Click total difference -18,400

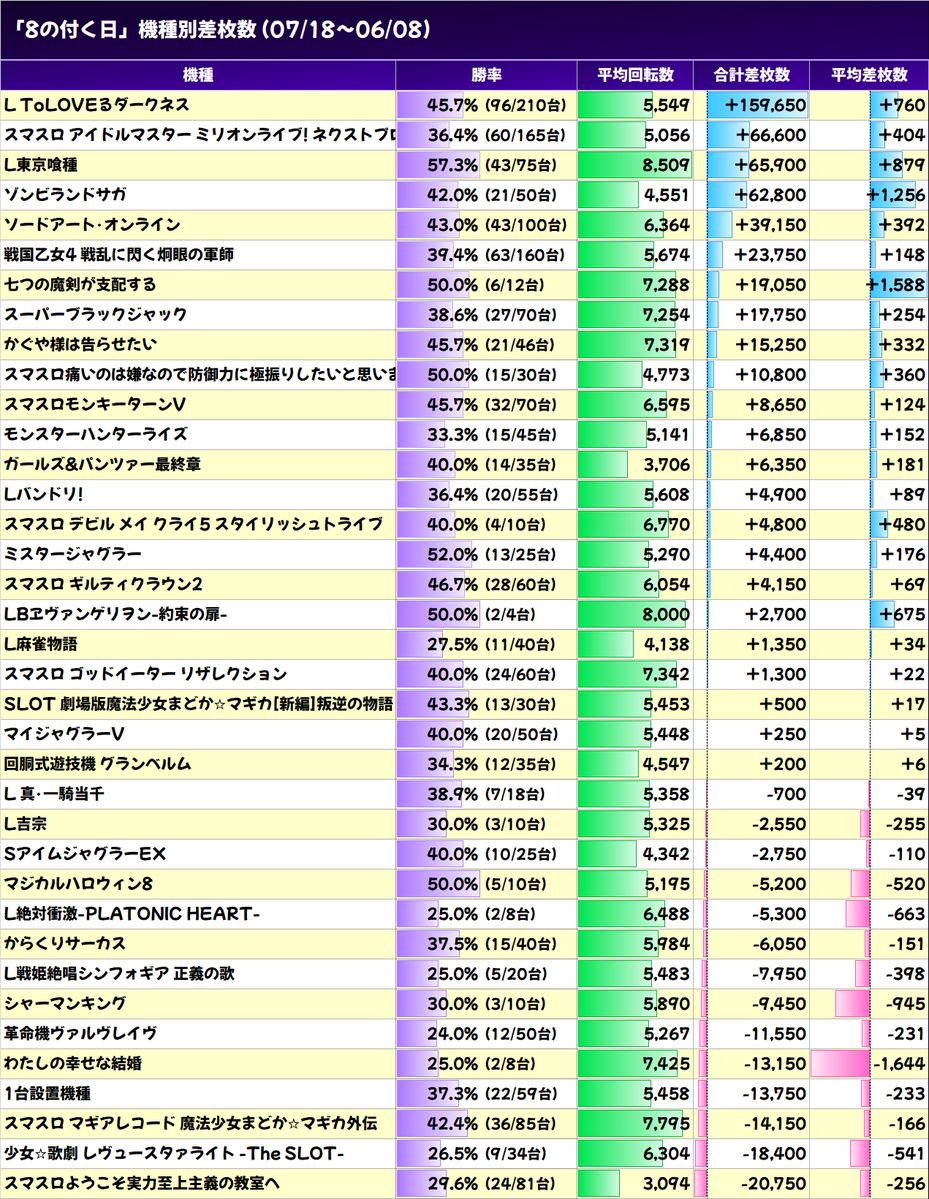tap(774, 1153)
